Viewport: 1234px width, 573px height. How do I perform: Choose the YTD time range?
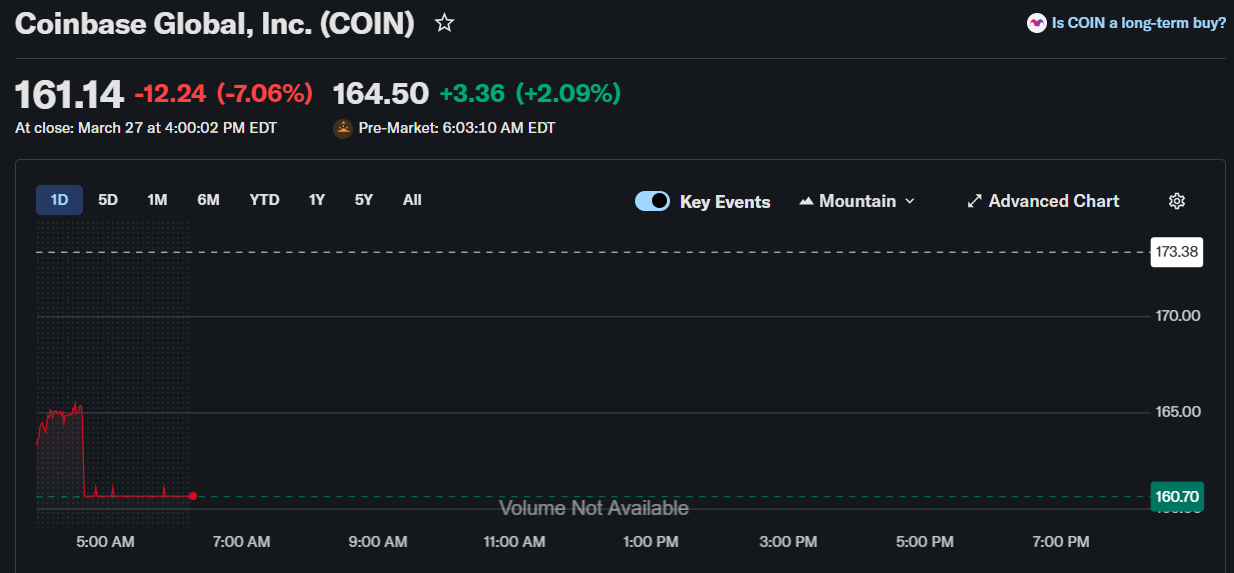264,200
